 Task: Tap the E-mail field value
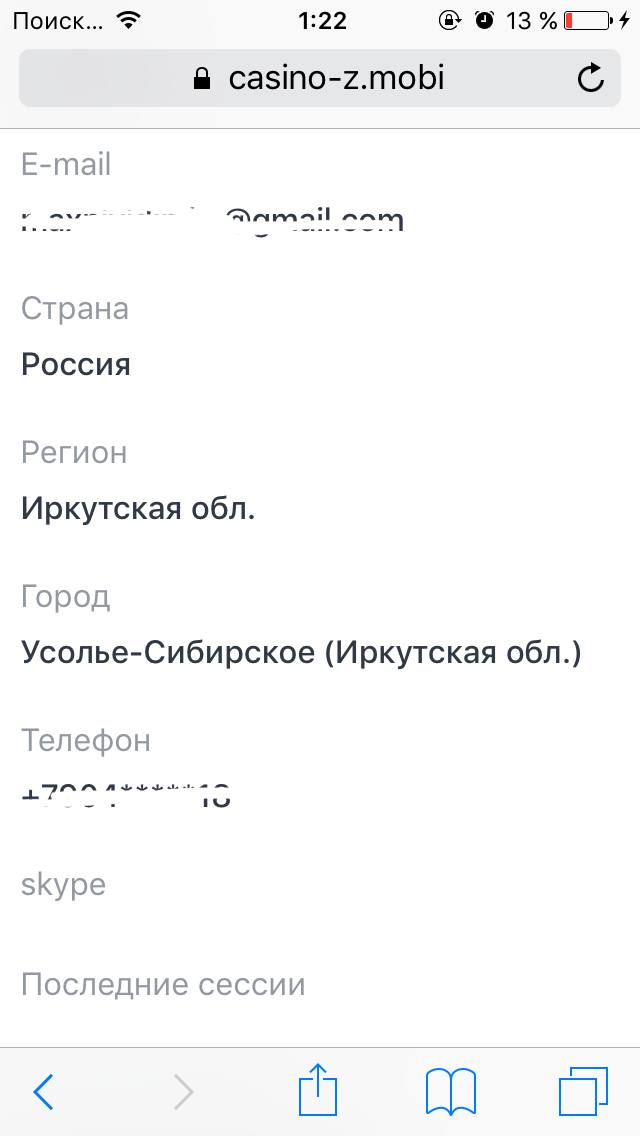click(x=212, y=220)
